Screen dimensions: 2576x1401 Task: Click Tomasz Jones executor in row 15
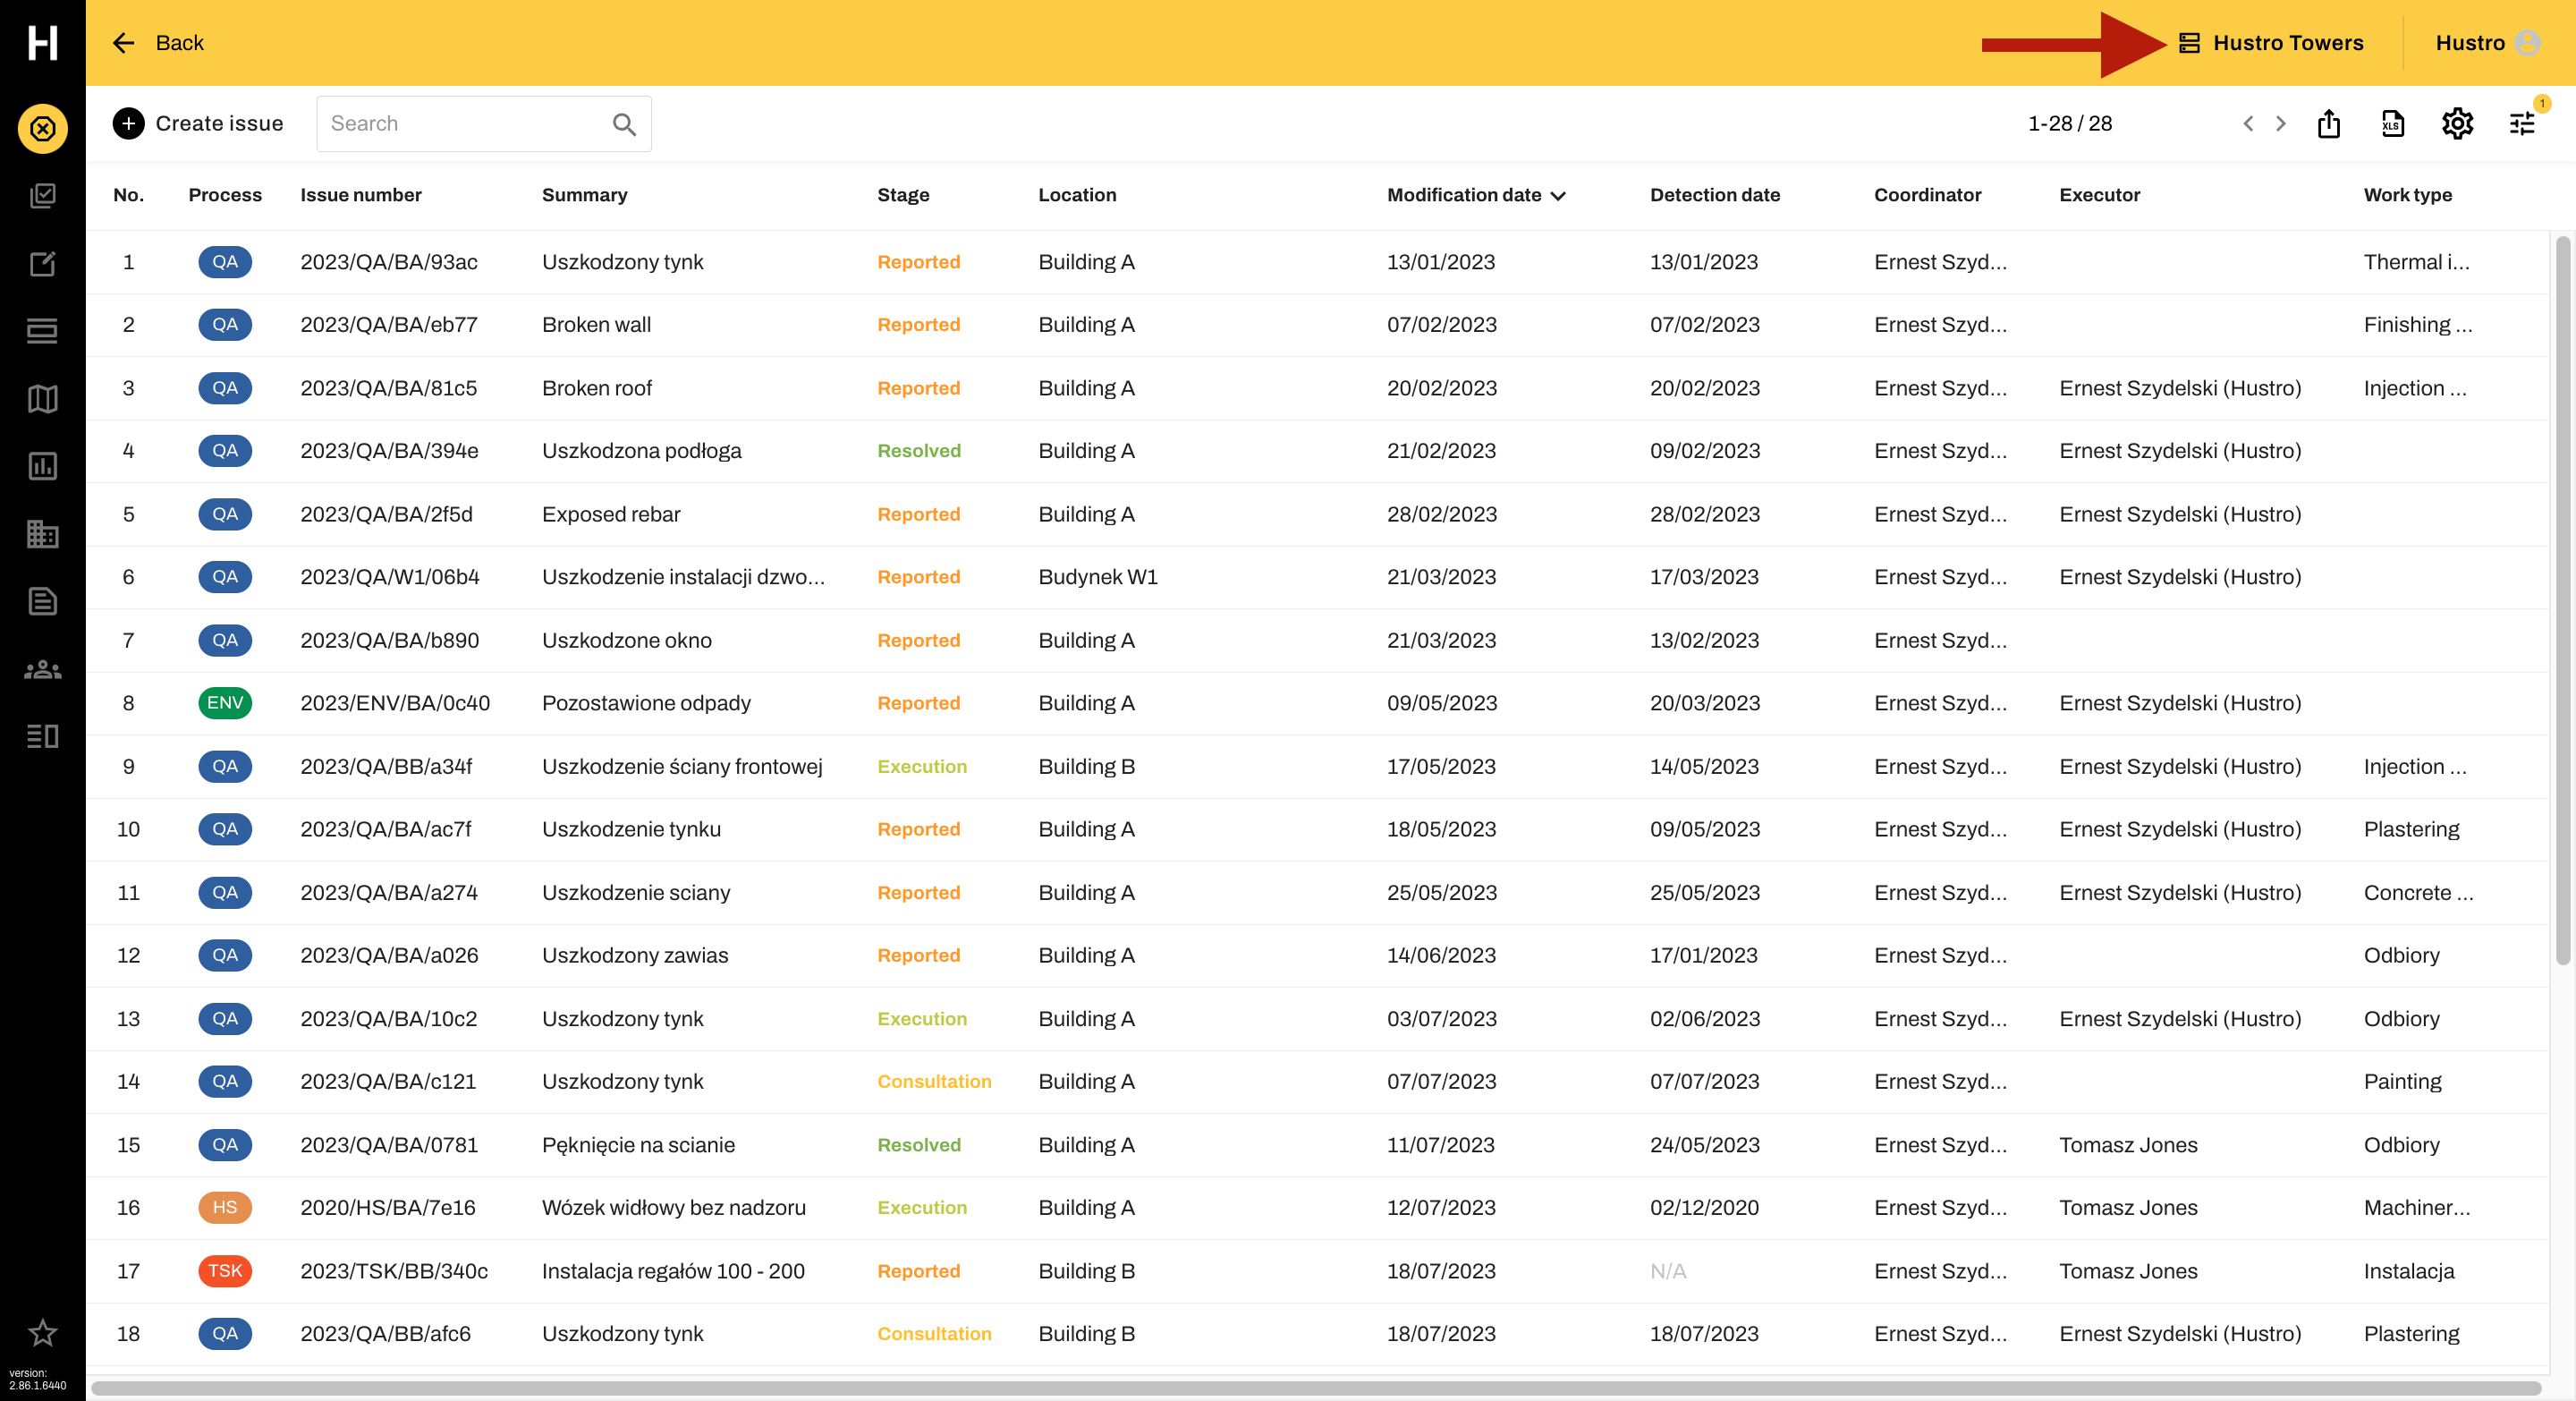[x=2127, y=1145]
